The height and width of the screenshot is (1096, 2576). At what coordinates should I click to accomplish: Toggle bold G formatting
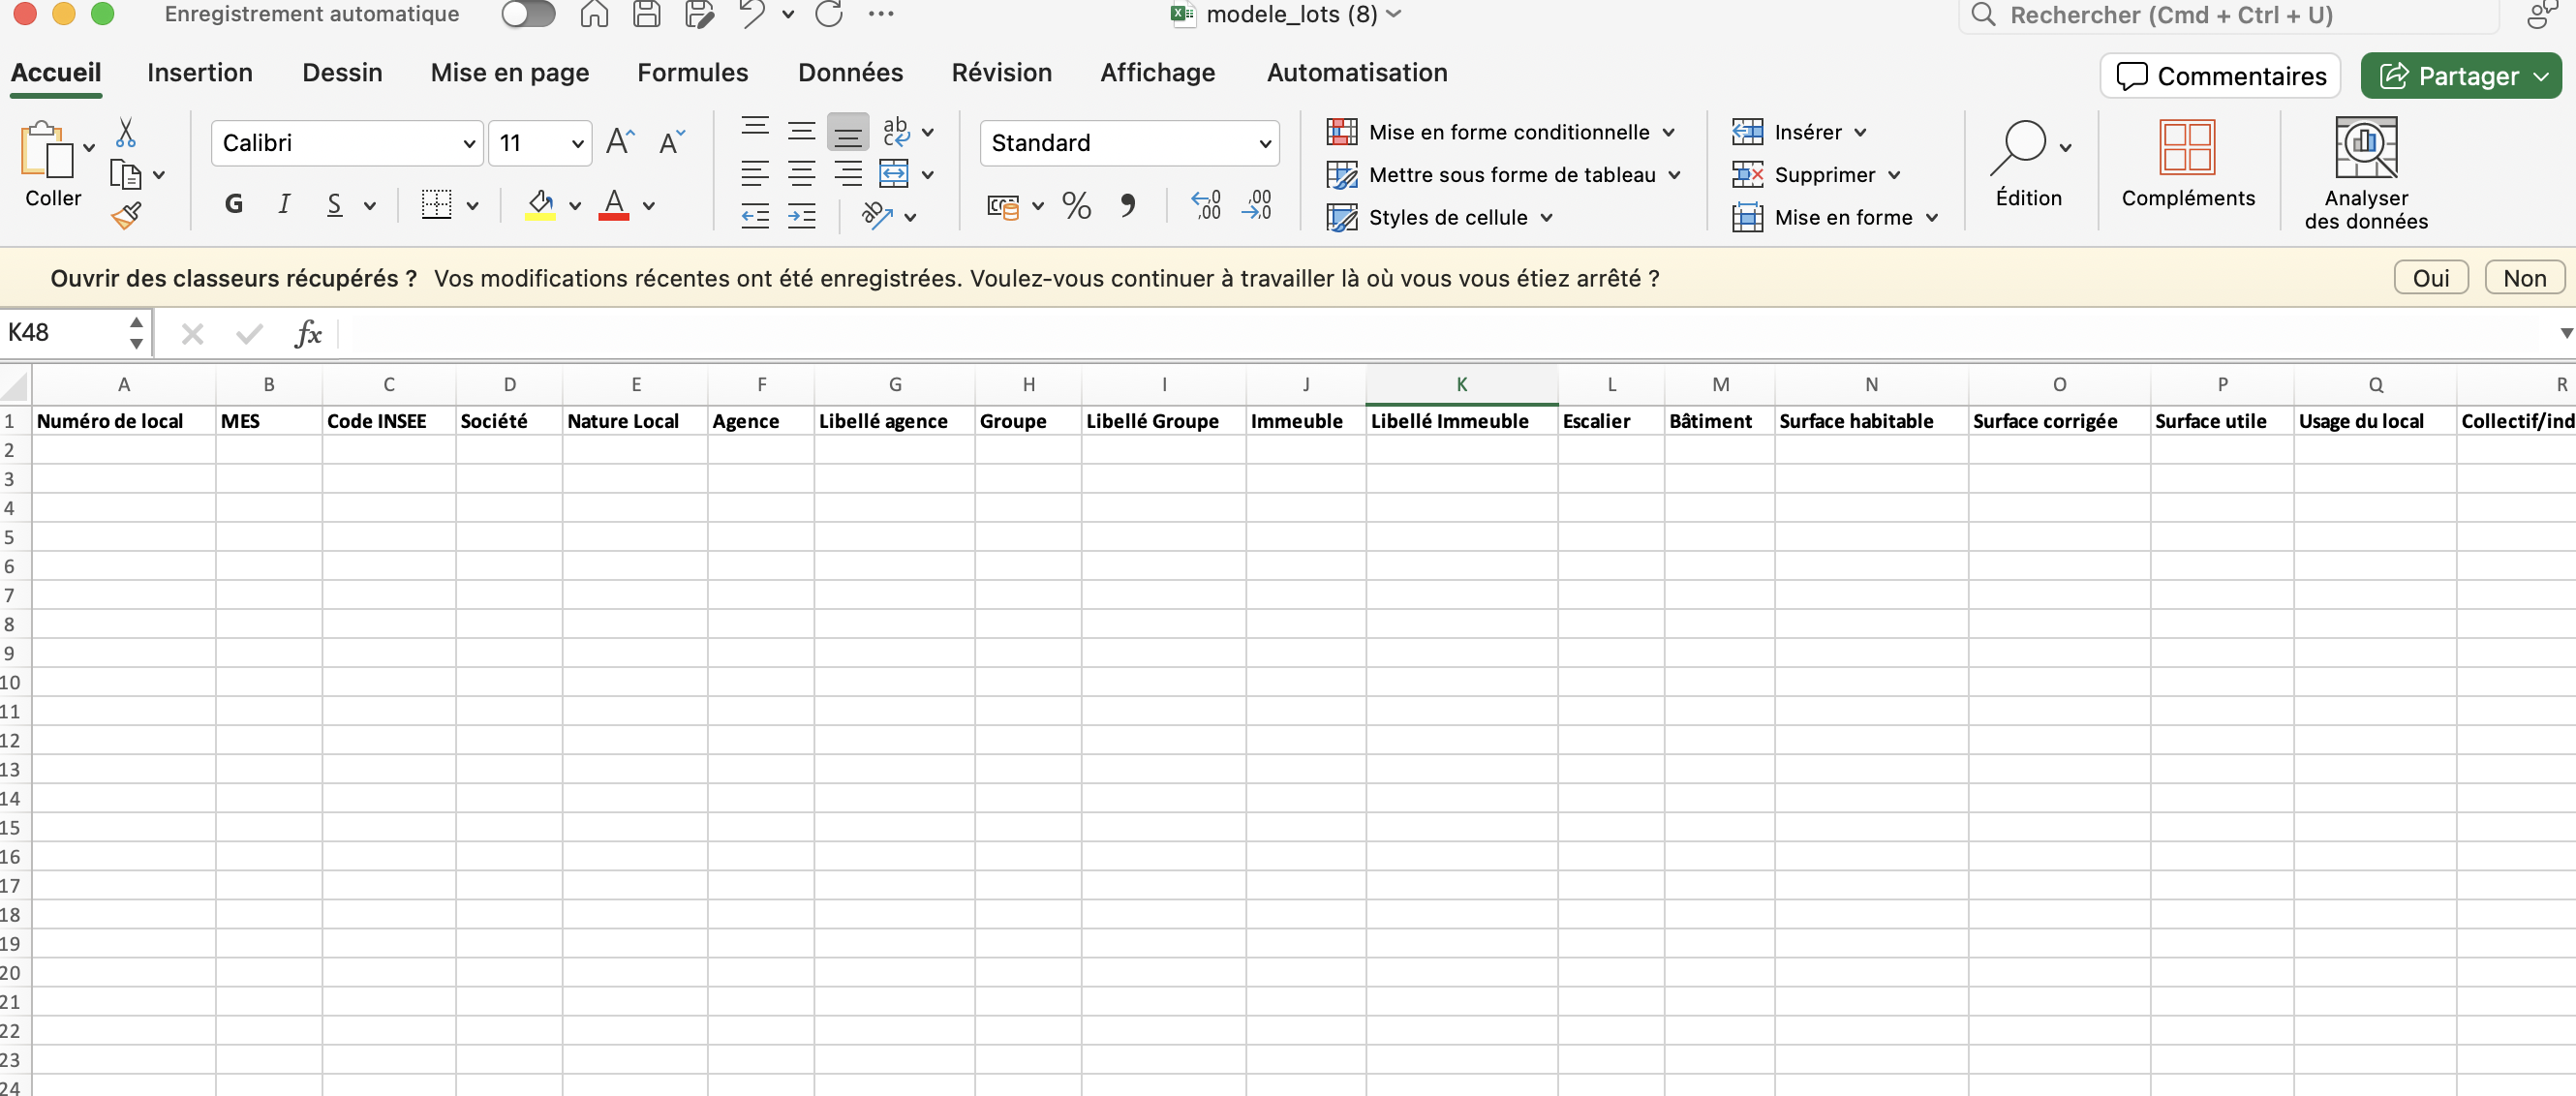(234, 205)
